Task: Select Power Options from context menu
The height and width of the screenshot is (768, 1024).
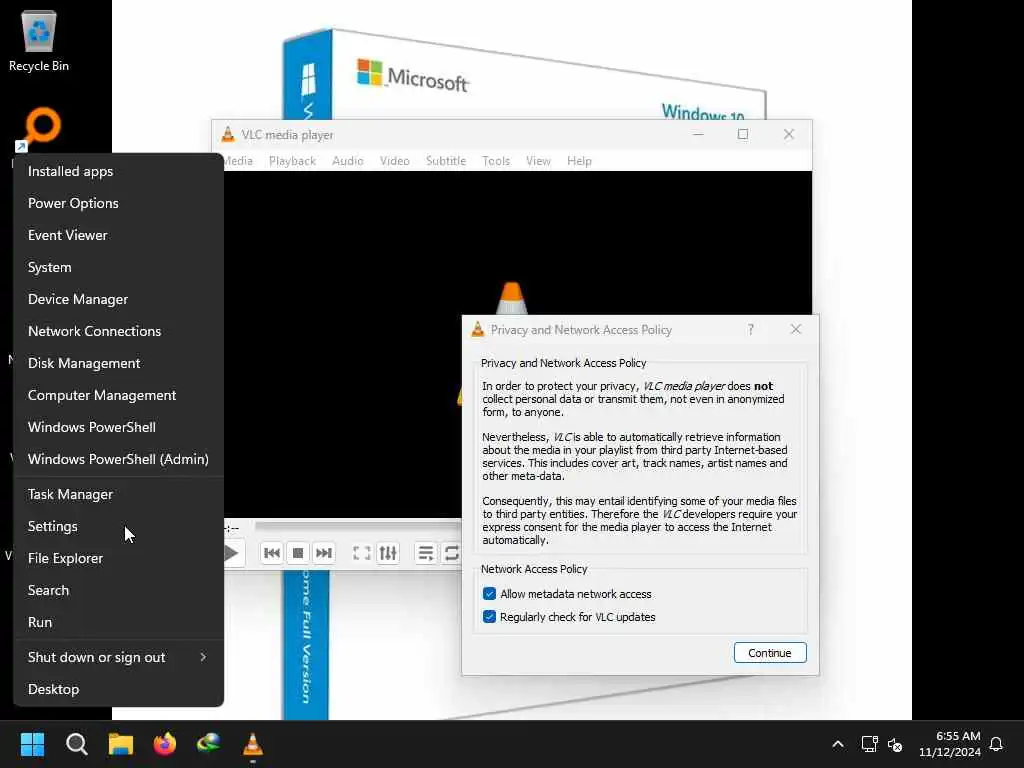Action: [118, 203]
